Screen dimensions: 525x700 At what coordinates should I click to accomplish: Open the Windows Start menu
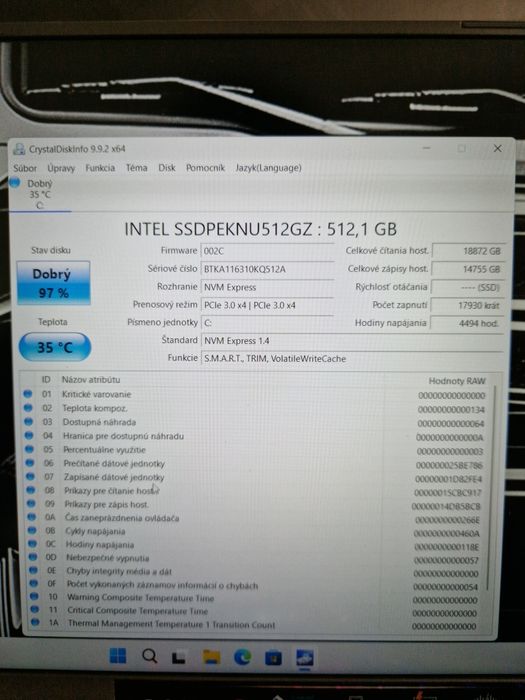click(x=118, y=656)
